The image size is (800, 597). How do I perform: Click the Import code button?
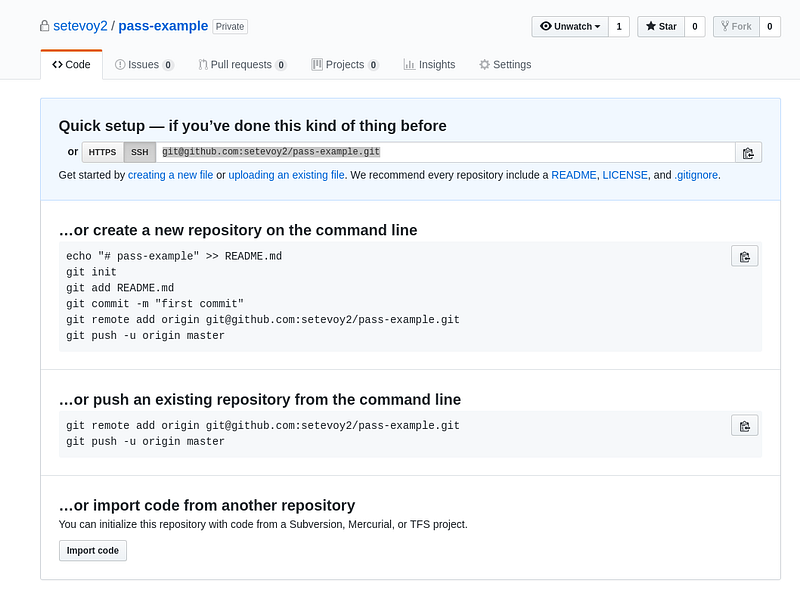point(93,551)
